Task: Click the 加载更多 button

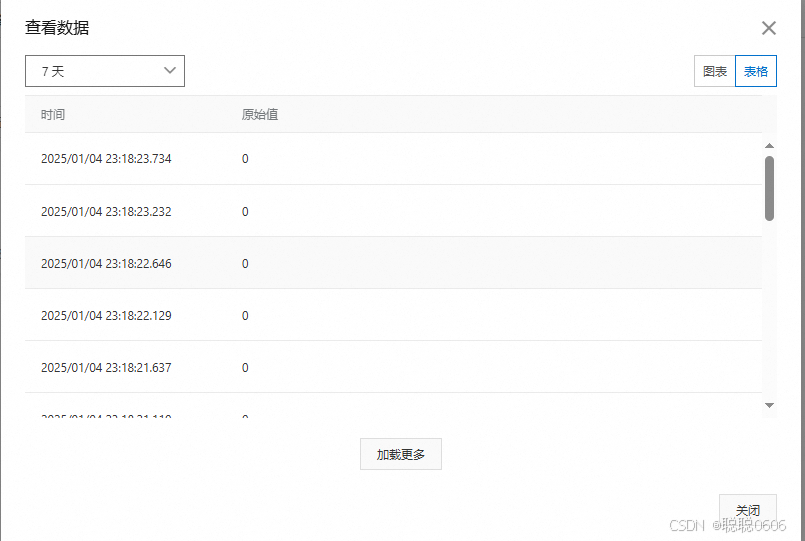Action: point(401,454)
